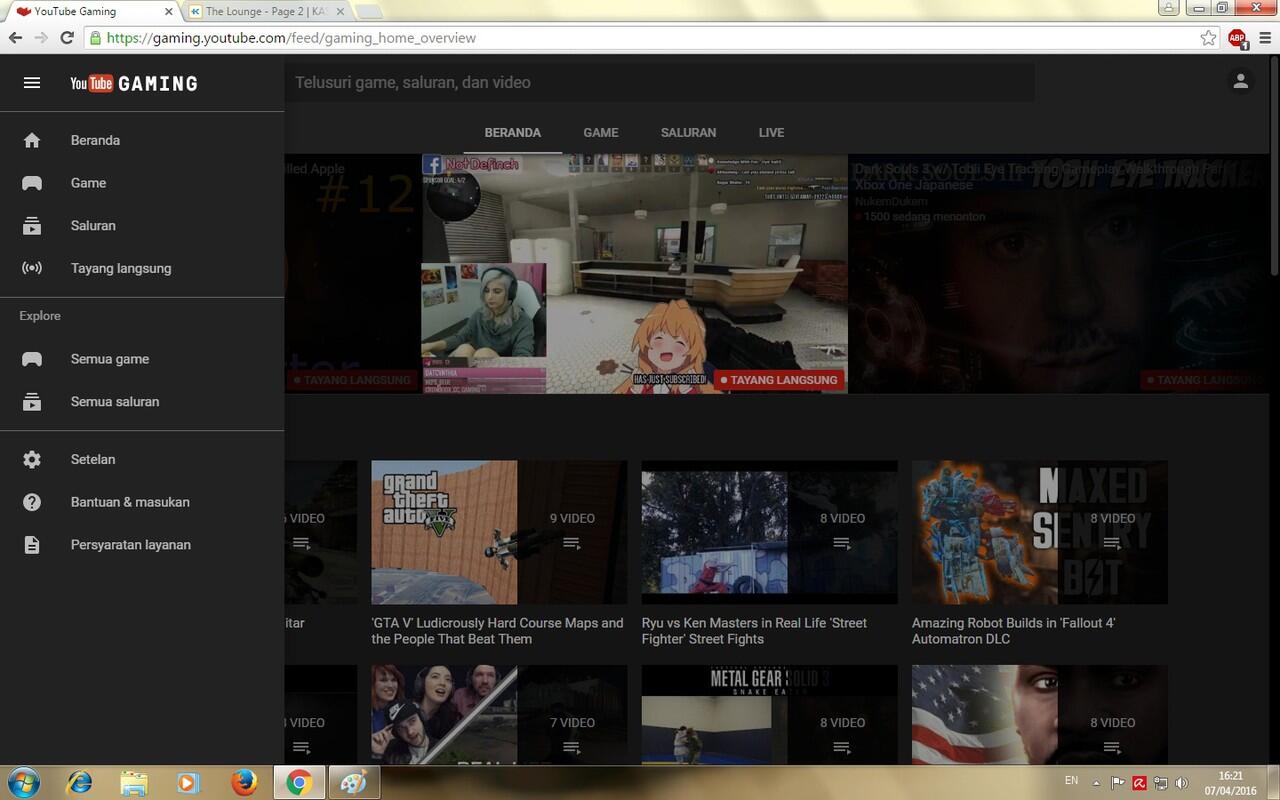Open the Adblock Plus extension icon

[x=1237, y=38]
